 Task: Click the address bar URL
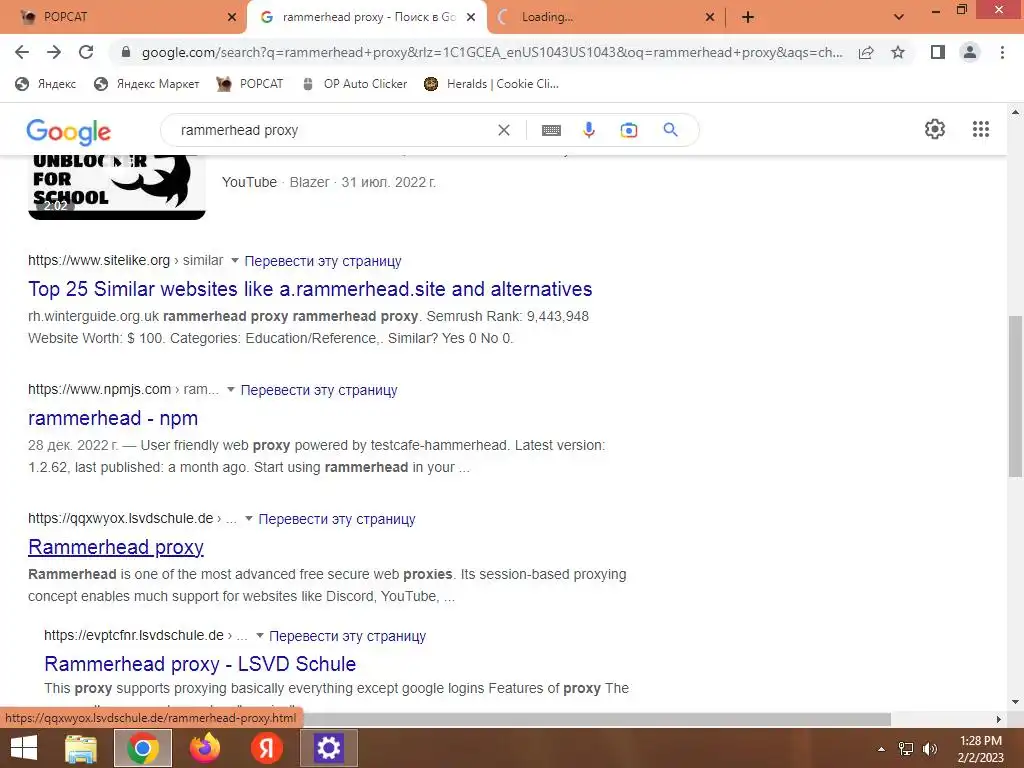[492, 52]
